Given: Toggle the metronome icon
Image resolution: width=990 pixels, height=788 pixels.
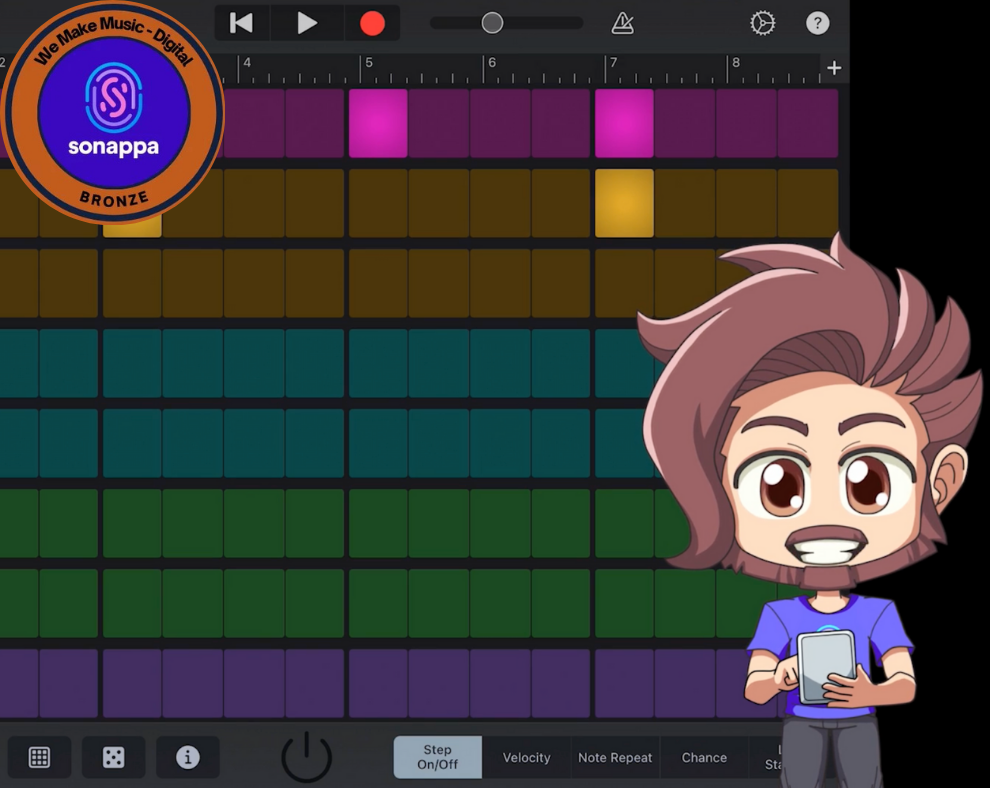Looking at the screenshot, I should 623,23.
